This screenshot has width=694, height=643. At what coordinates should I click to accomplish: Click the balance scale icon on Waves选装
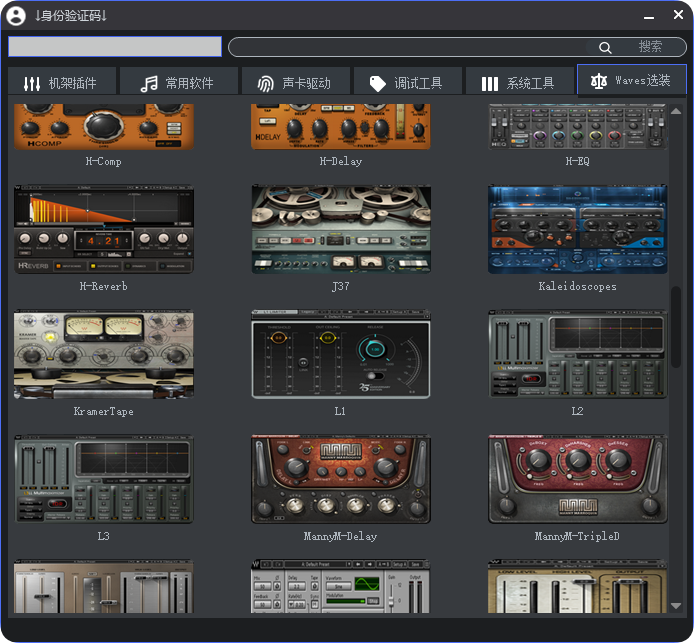coord(598,81)
